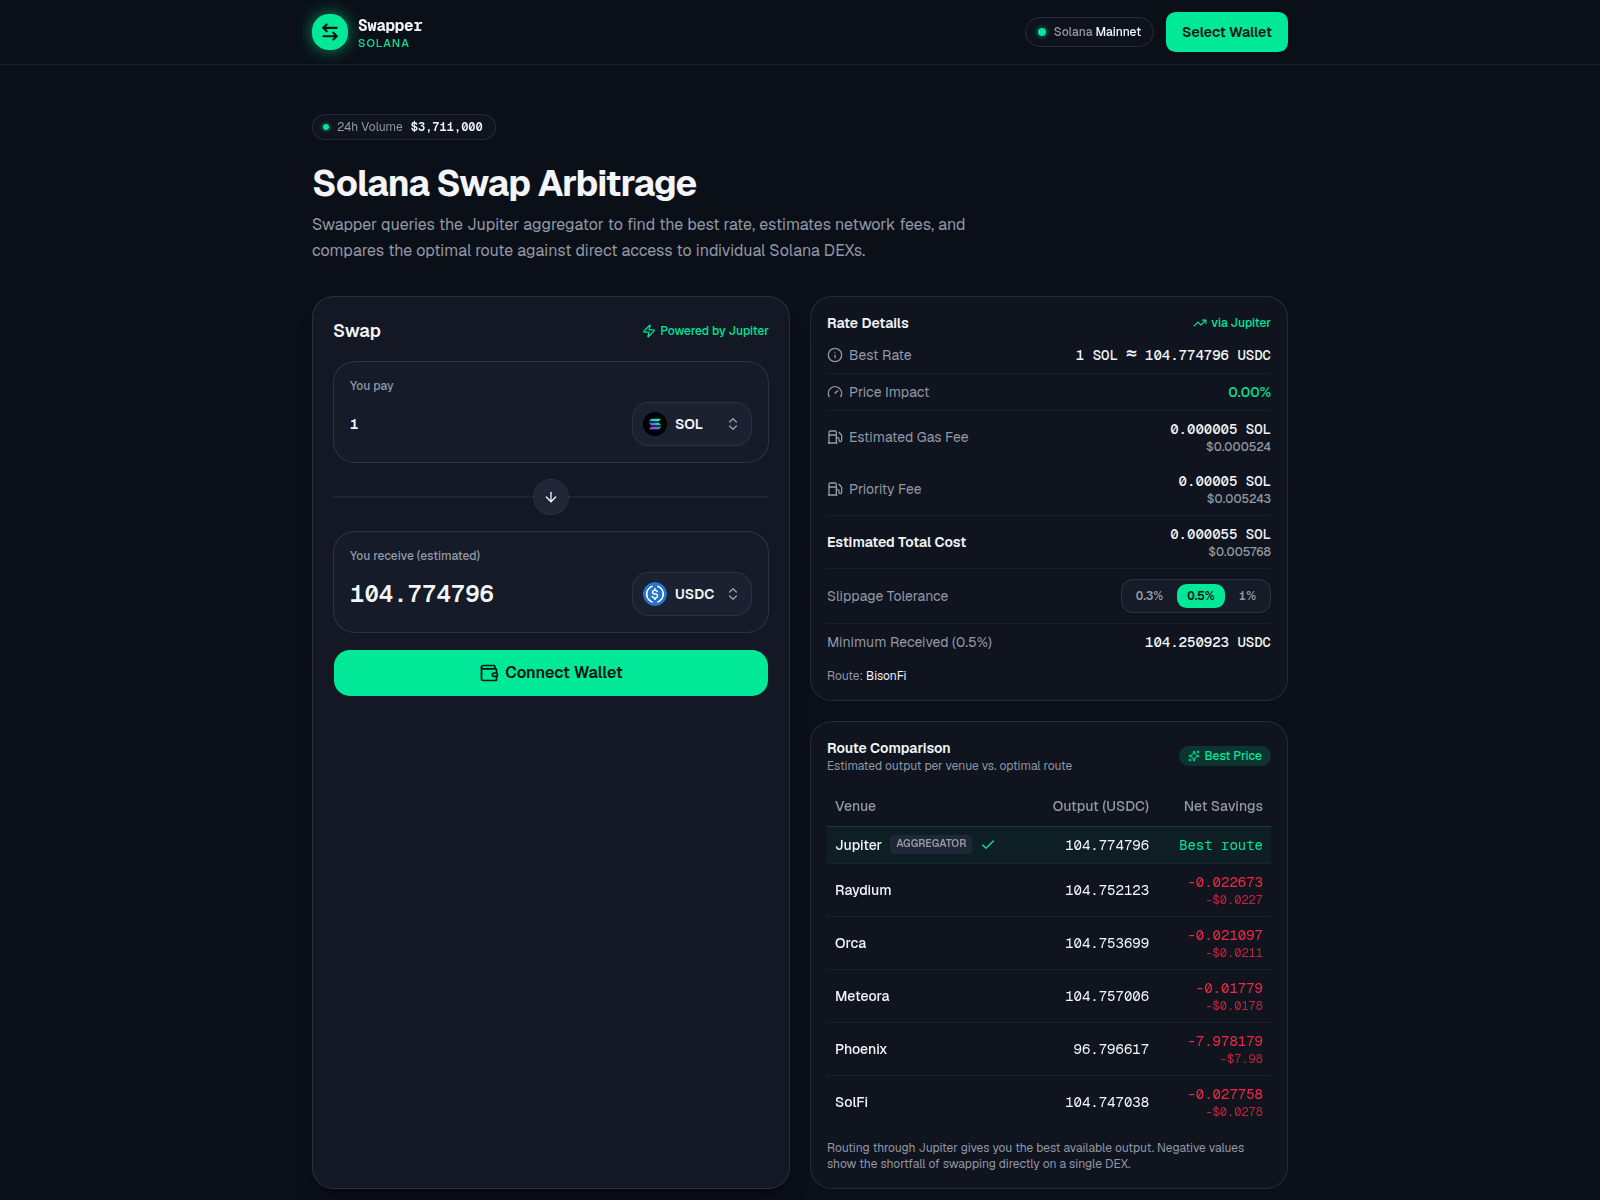
Task: Click the Best Price sparkle icon
Action: pyautogui.click(x=1194, y=756)
